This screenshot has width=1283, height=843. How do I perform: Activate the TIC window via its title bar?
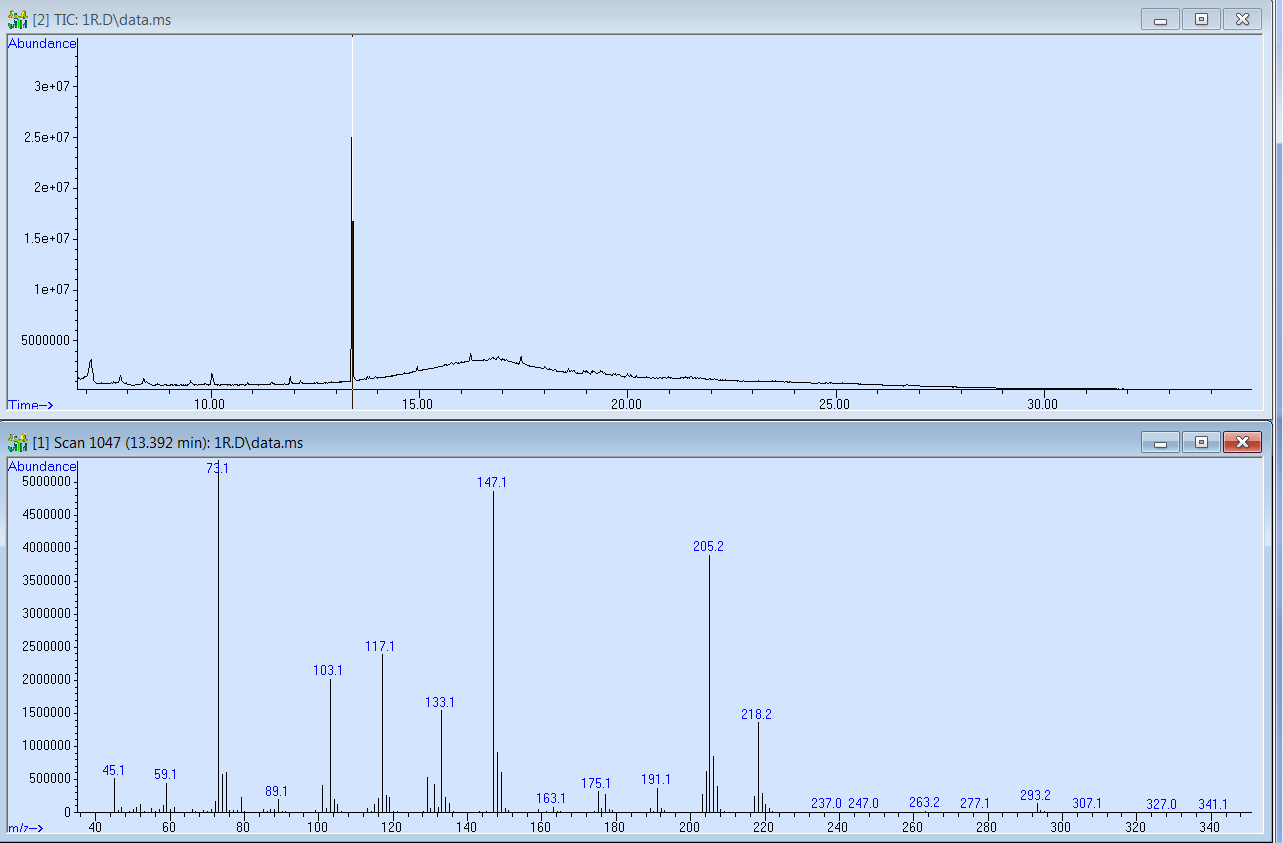click(x=600, y=20)
